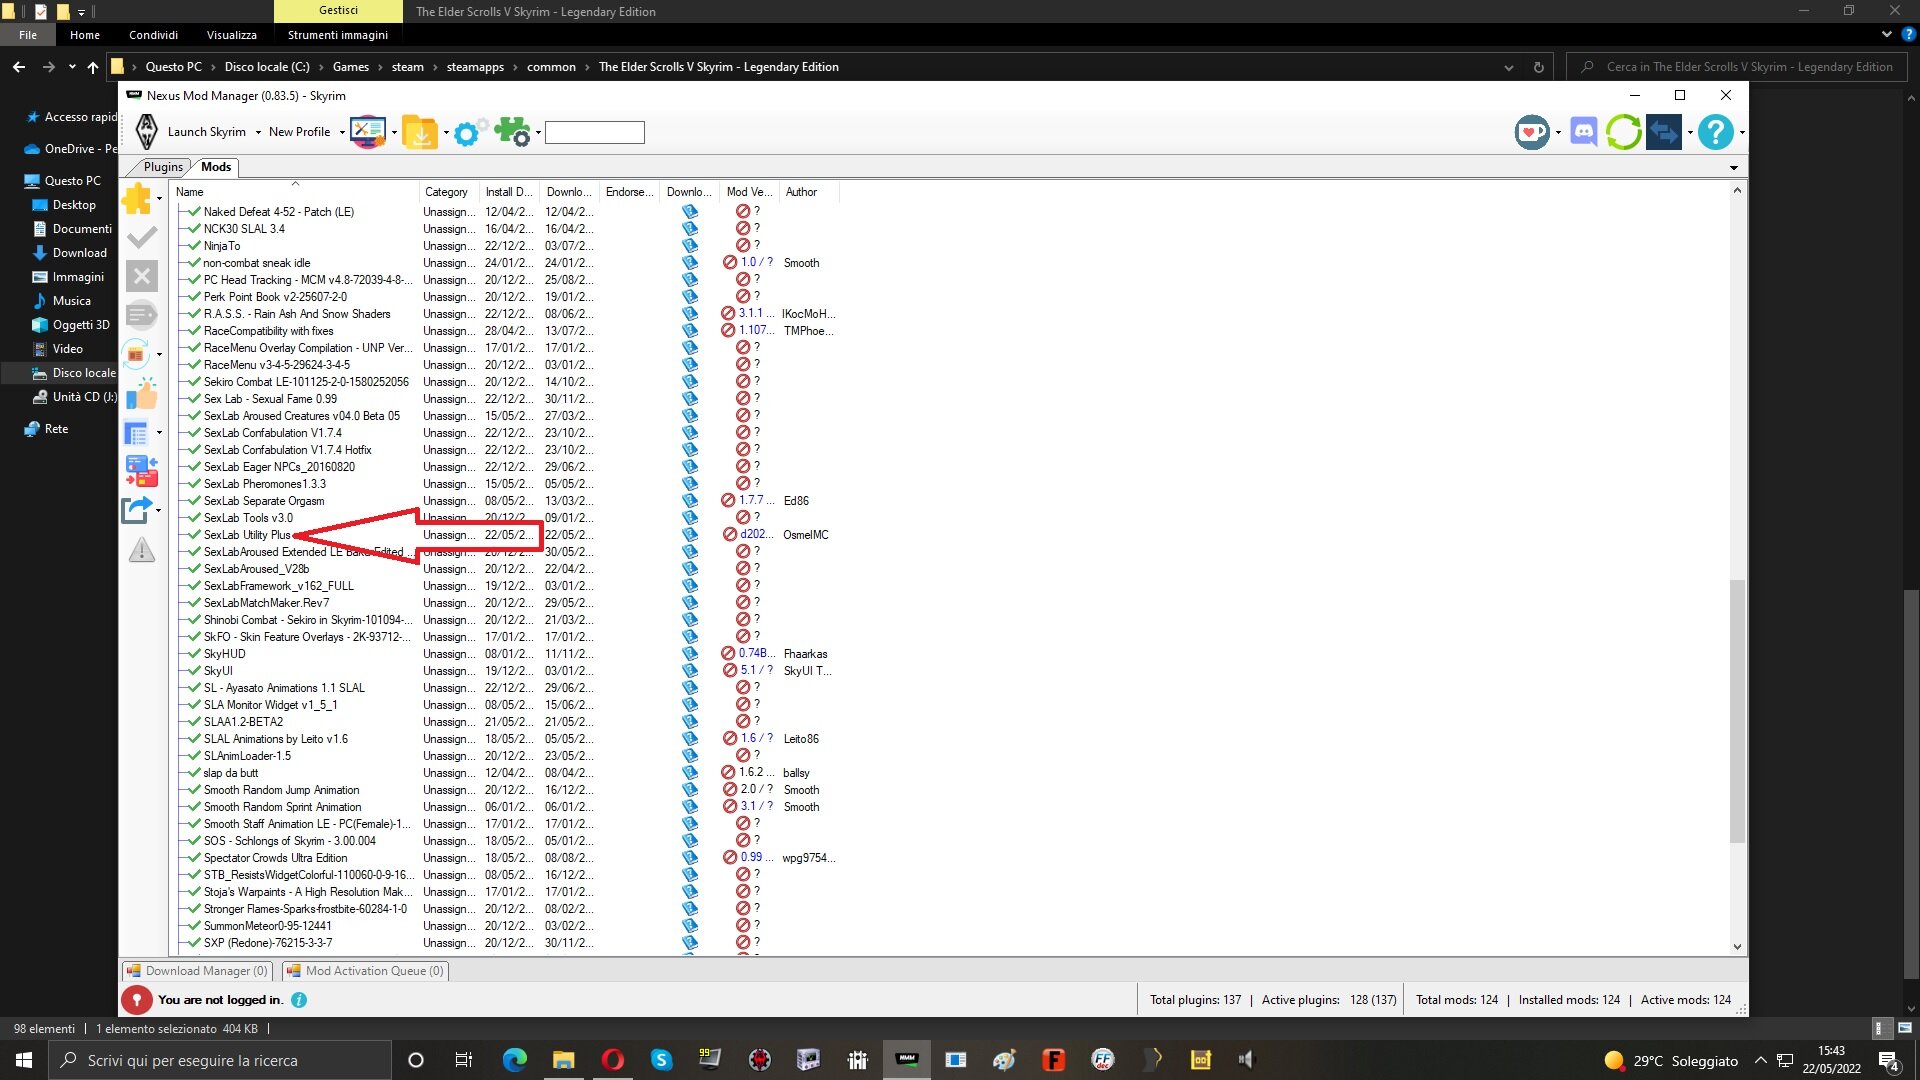Click the add mod puzzle icon in sidebar

click(x=137, y=199)
